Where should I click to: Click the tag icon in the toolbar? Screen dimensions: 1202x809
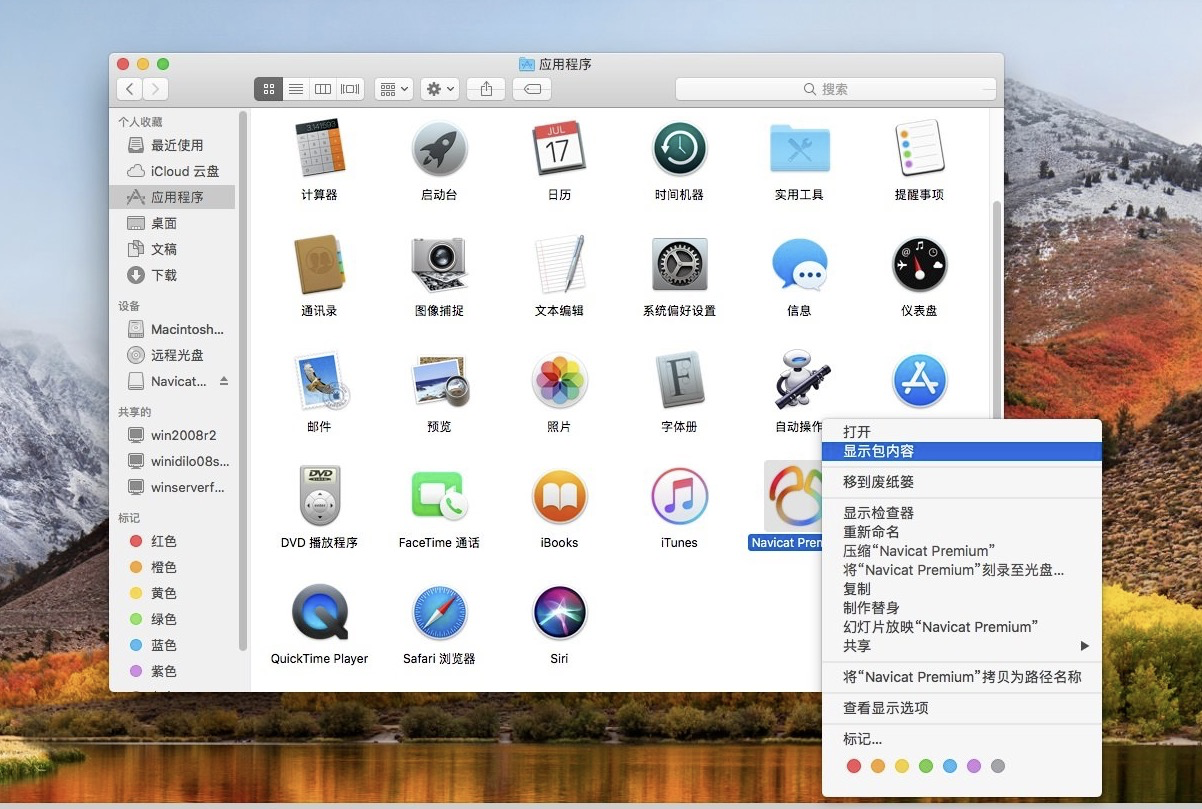pos(531,89)
